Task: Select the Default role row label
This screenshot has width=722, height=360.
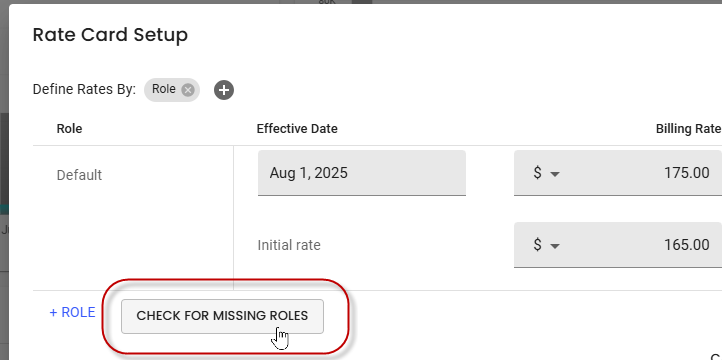Action: 79,175
